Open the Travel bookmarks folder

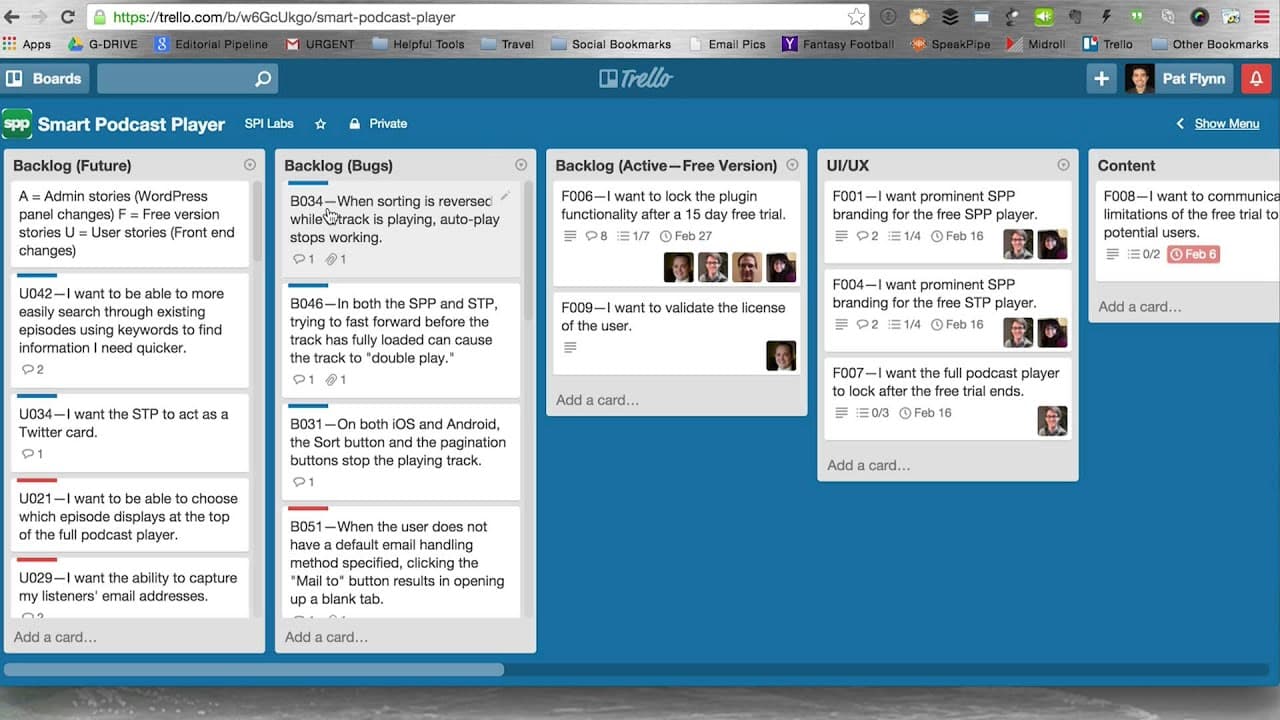coord(507,44)
